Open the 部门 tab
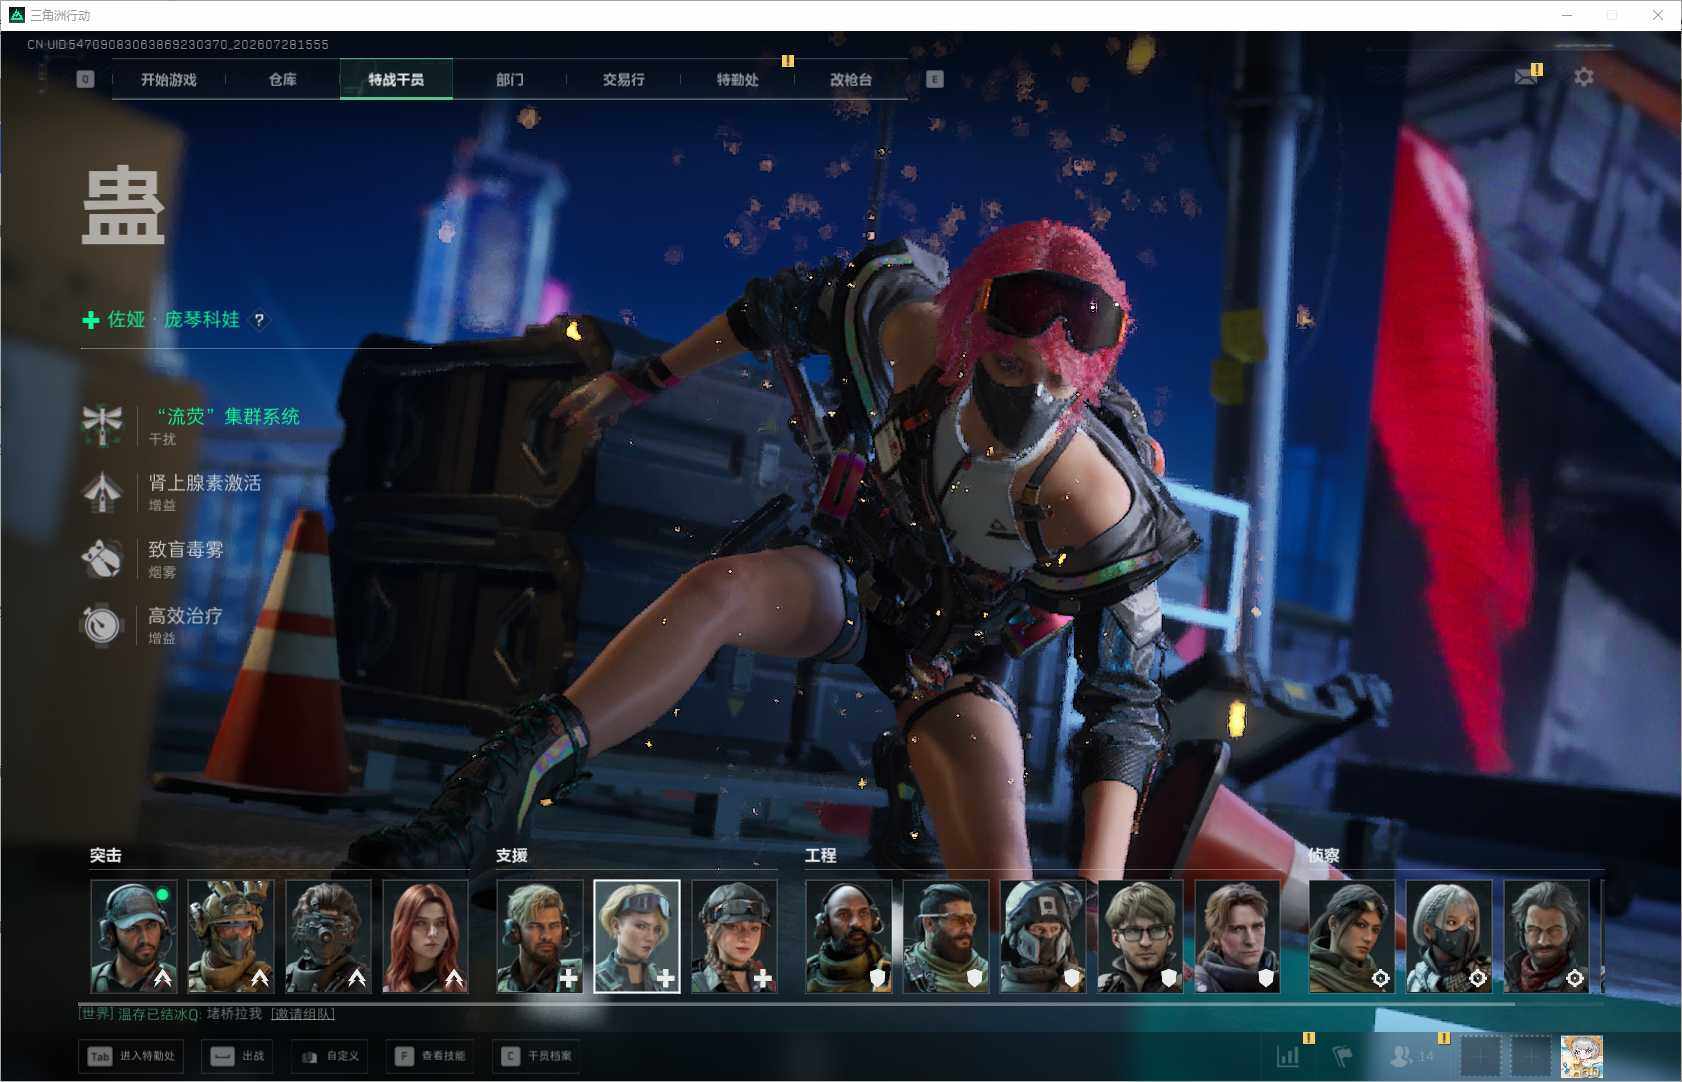The image size is (1682, 1082). [x=510, y=79]
